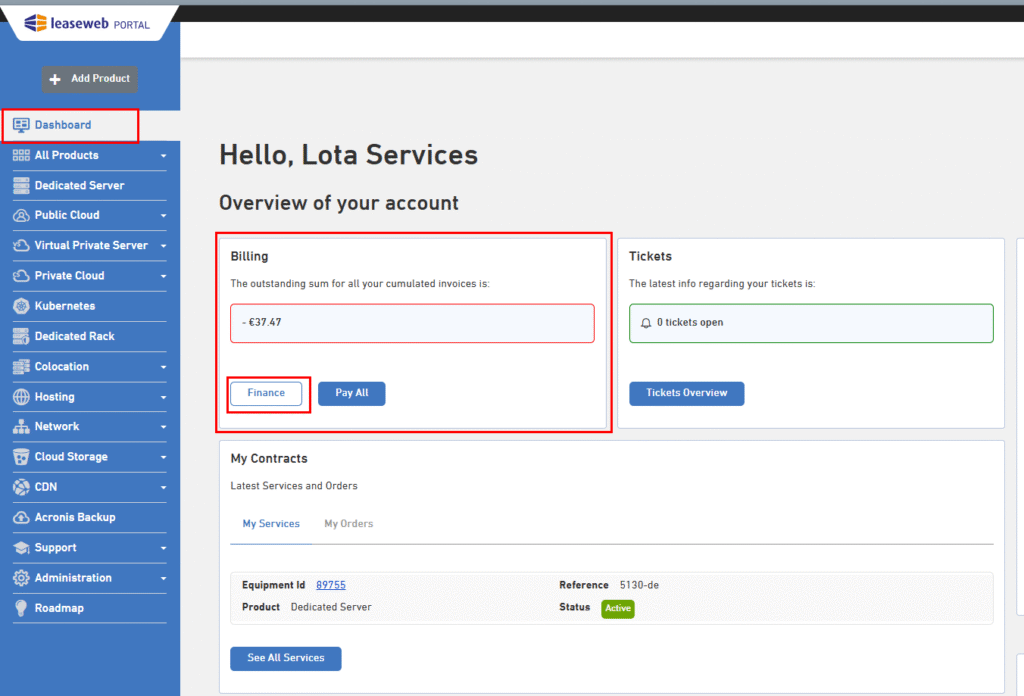Click the bell icon beside tickets open
Image resolution: width=1024 pixels, height=696 pixels.
click(x=646, y=323)
